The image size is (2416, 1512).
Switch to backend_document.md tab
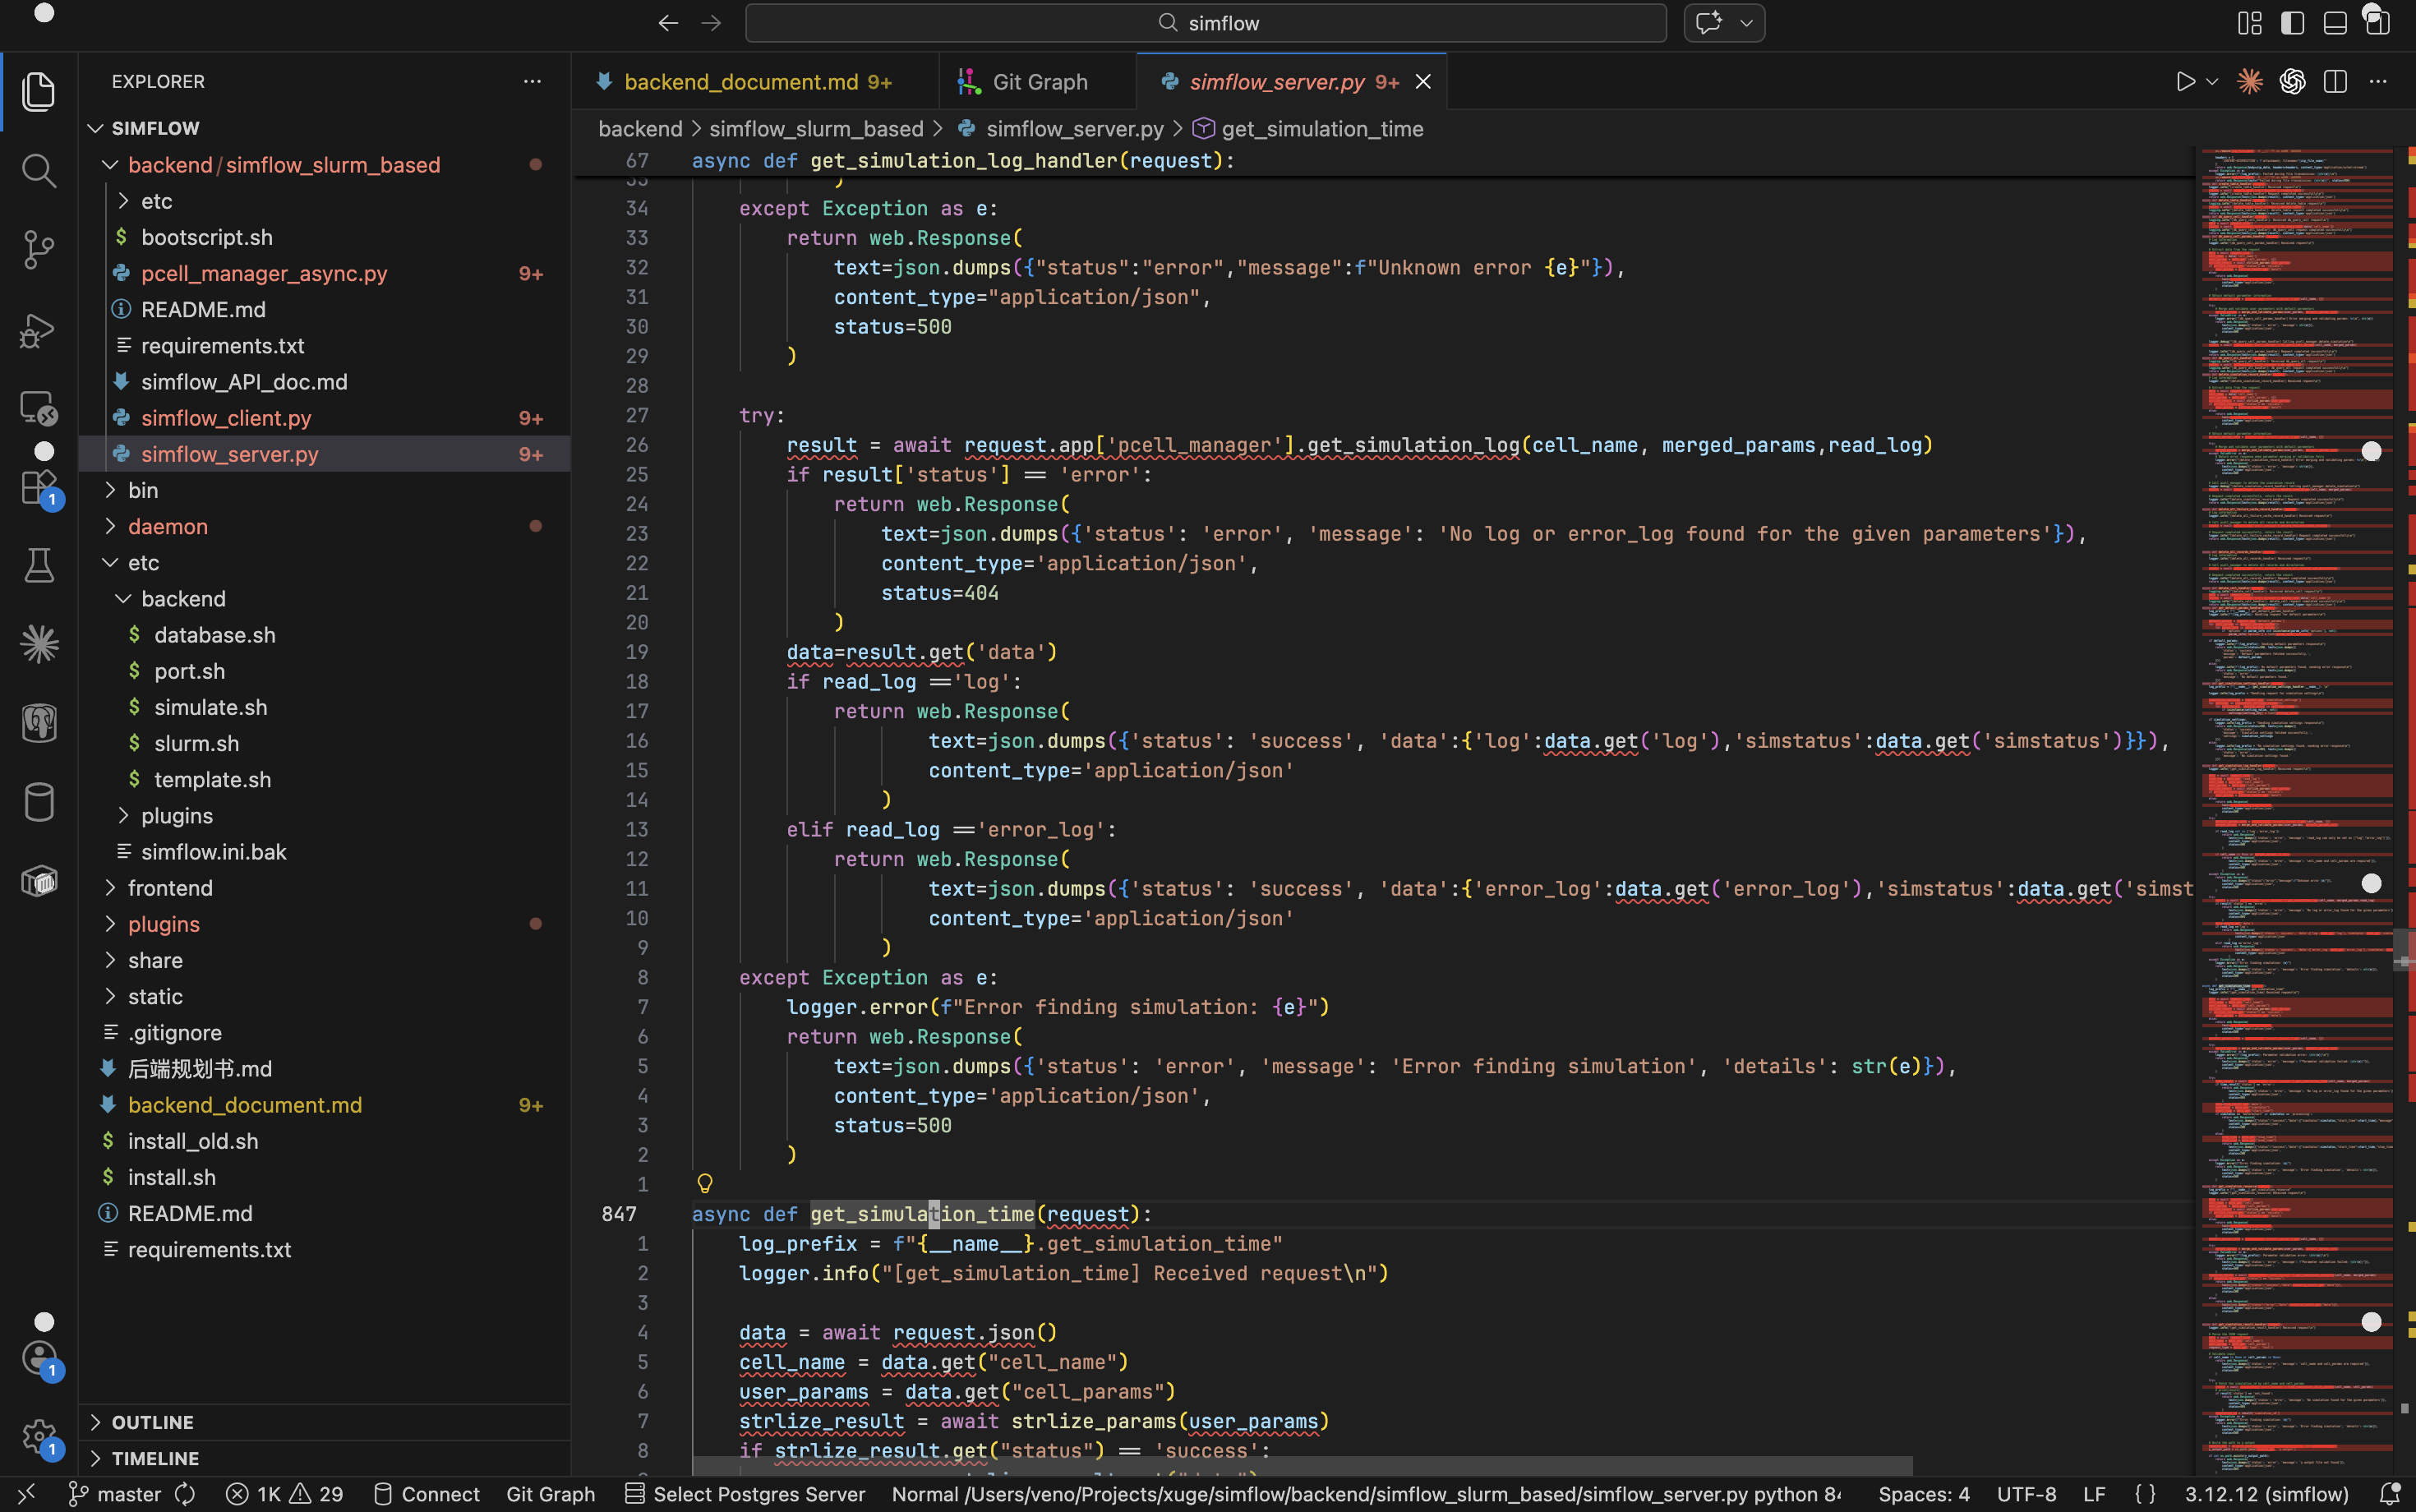[741, 82]
